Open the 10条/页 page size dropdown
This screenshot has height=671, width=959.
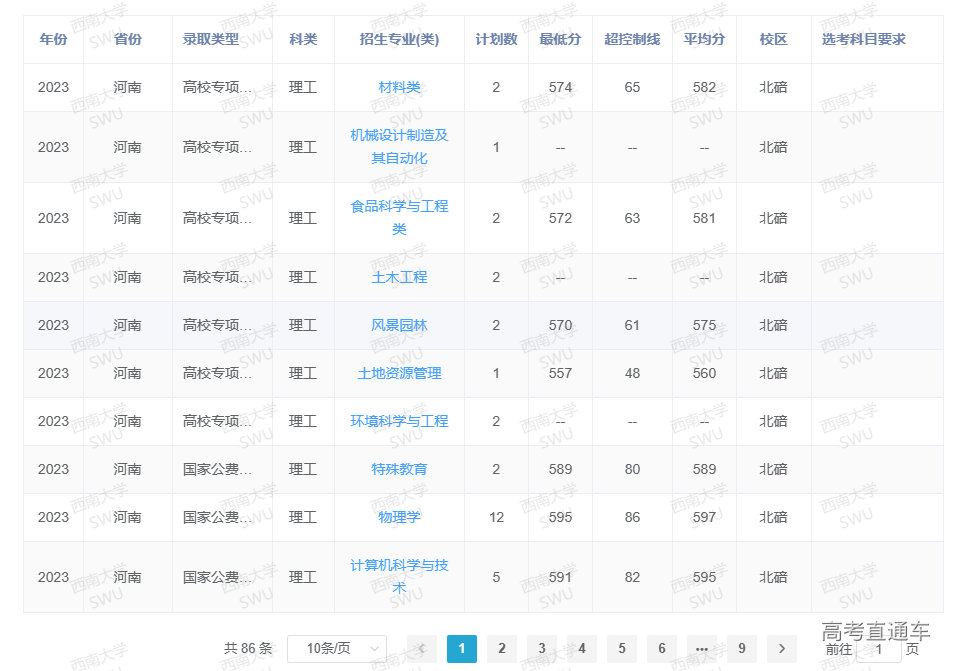click(337, 648)
